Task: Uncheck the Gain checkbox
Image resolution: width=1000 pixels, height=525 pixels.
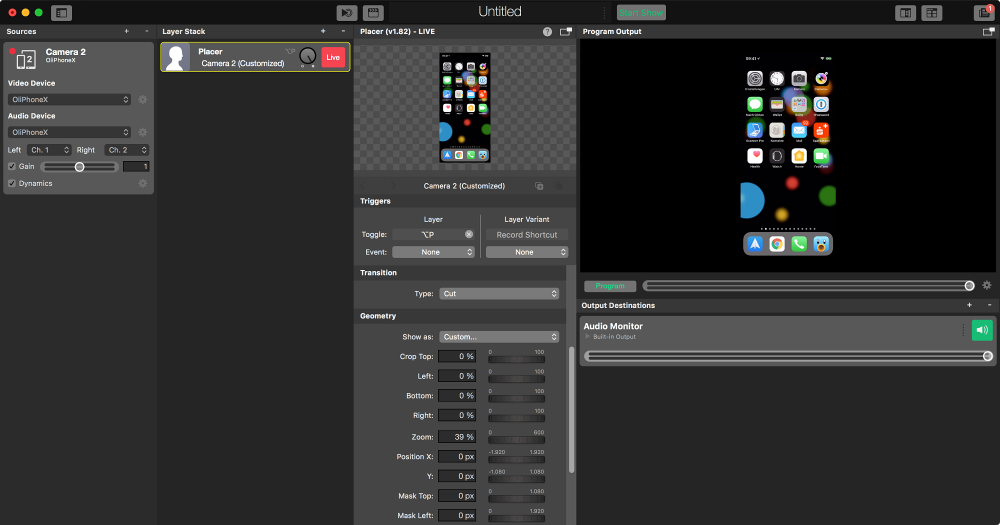Action: (x=11, y=166)
